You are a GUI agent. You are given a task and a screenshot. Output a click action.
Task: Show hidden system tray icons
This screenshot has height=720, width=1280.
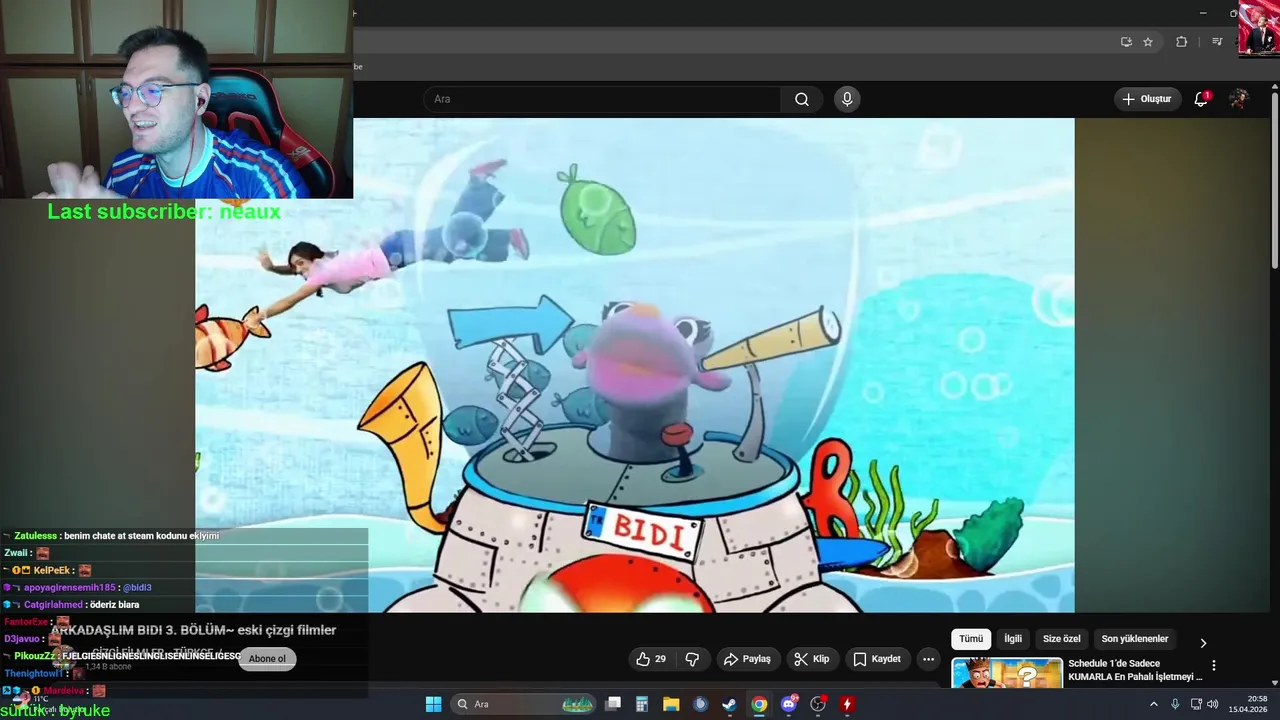[x=1153, y=704]
